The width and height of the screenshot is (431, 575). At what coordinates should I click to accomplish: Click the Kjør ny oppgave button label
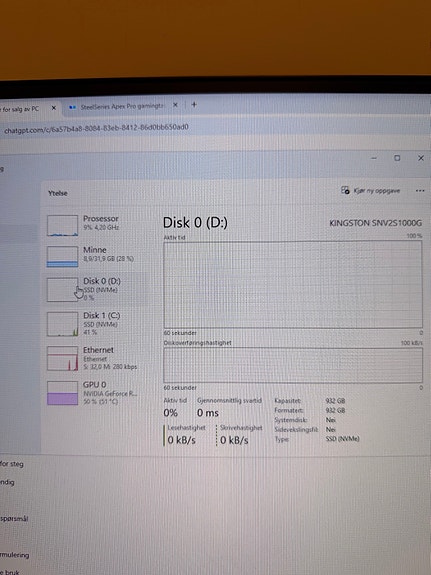click(x=377, y=191)
